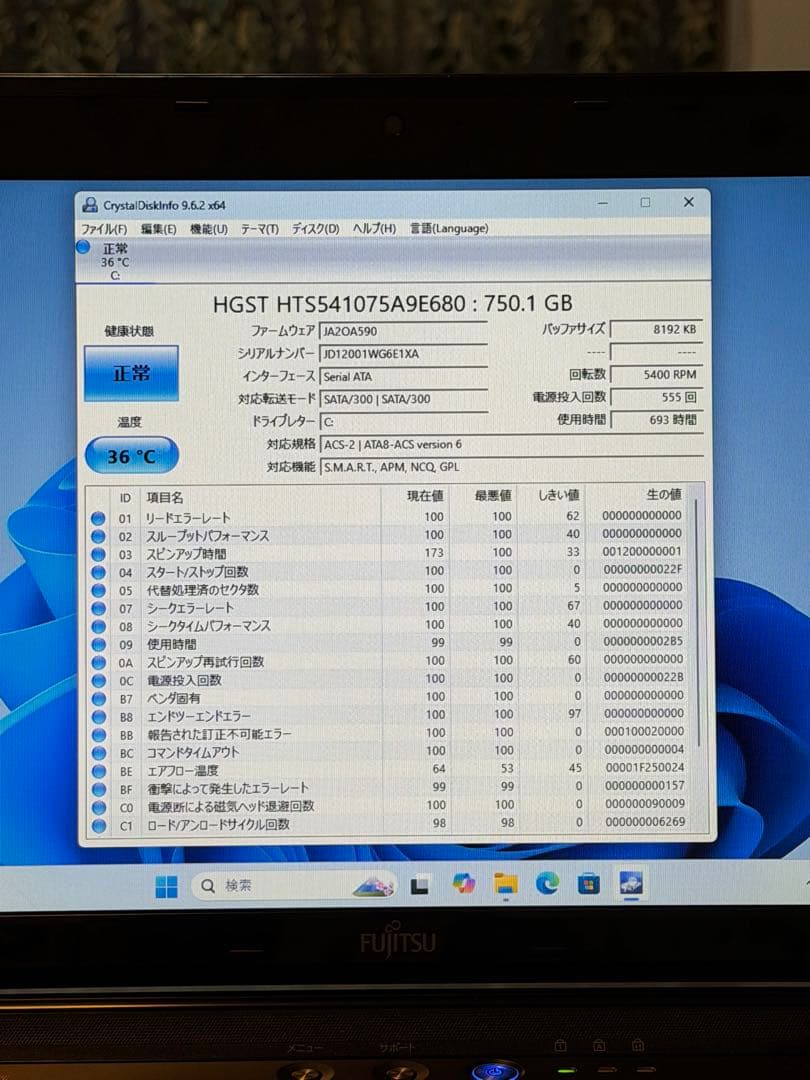810x1080 pixels.
Task: Click status dot for B7 ベンダ固有
Action: coord(98,698)
